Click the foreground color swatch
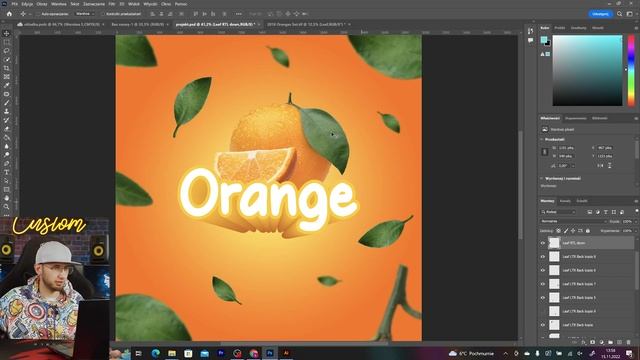Image resolution: width=640 pixels, height=360 pixels. coord(544,40)
